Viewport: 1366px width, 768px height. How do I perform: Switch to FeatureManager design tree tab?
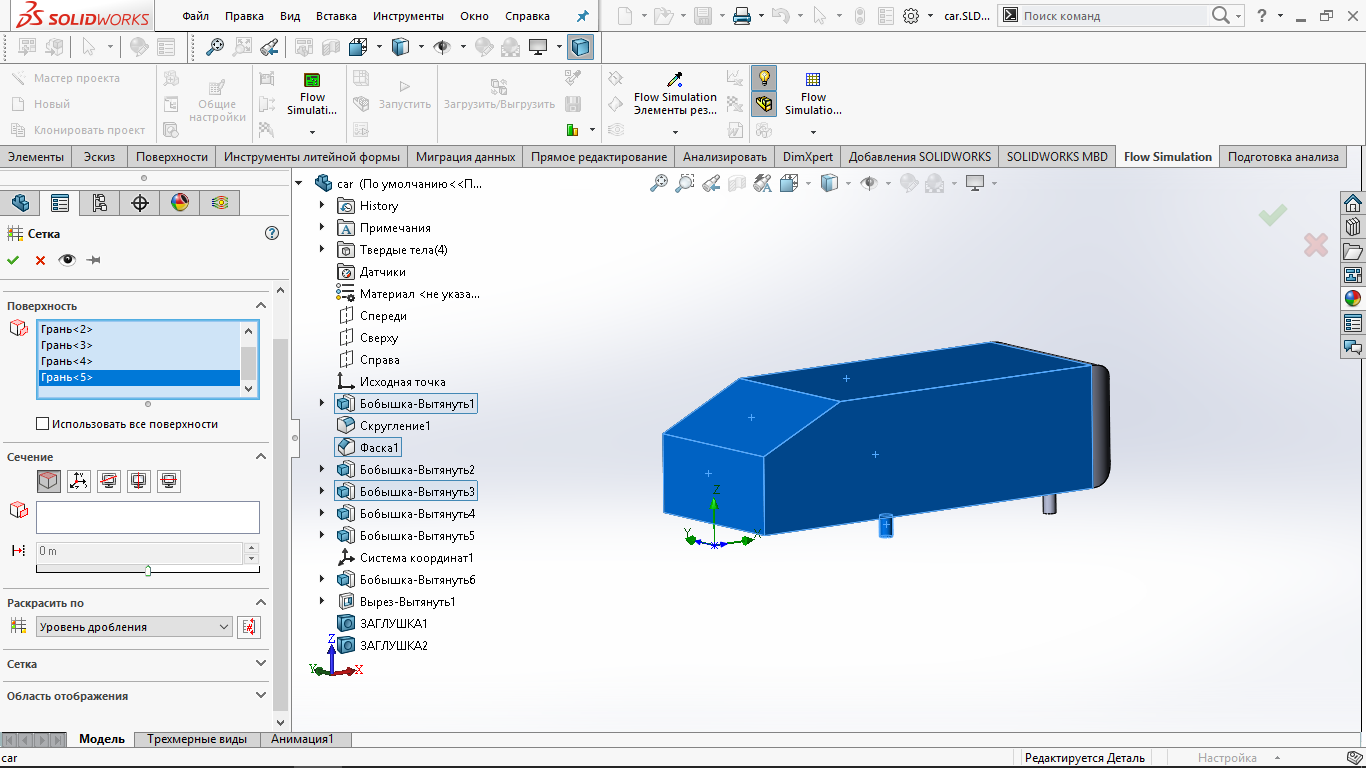(x=20, y=203)
